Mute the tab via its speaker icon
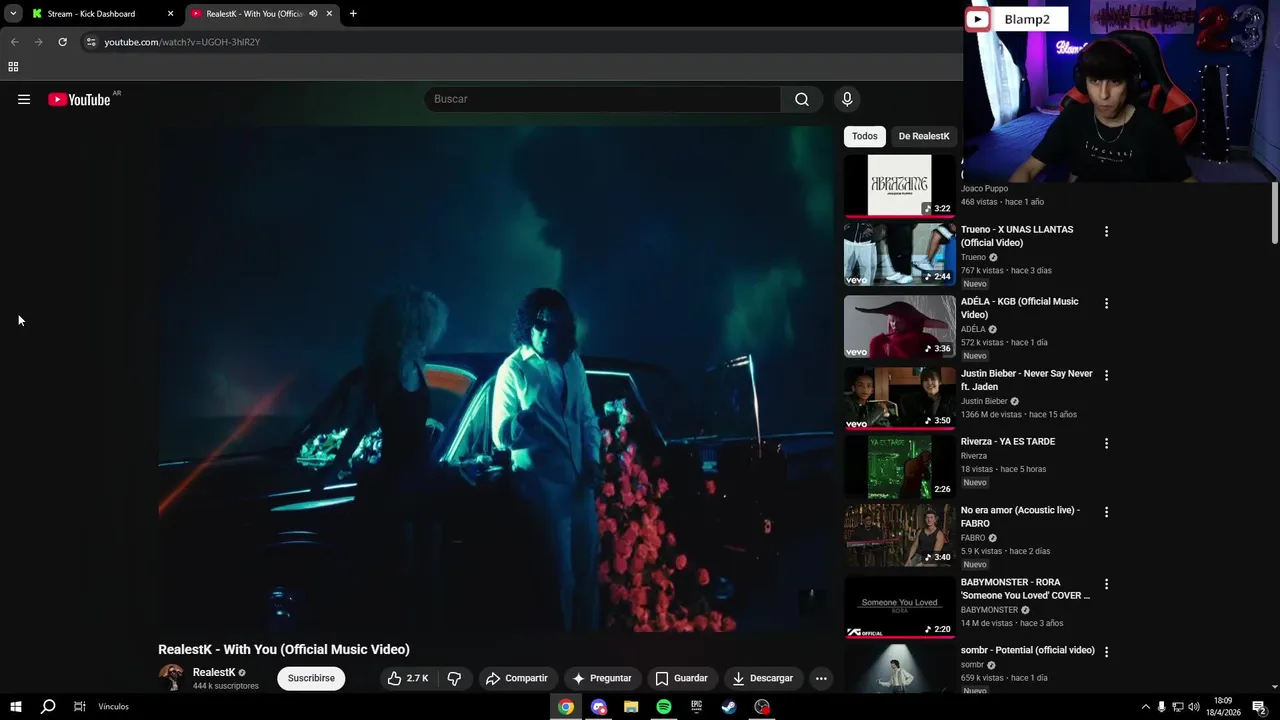The width and height of the screenshot is (1280, 720). pyautogui.click(x=313, y=14)
